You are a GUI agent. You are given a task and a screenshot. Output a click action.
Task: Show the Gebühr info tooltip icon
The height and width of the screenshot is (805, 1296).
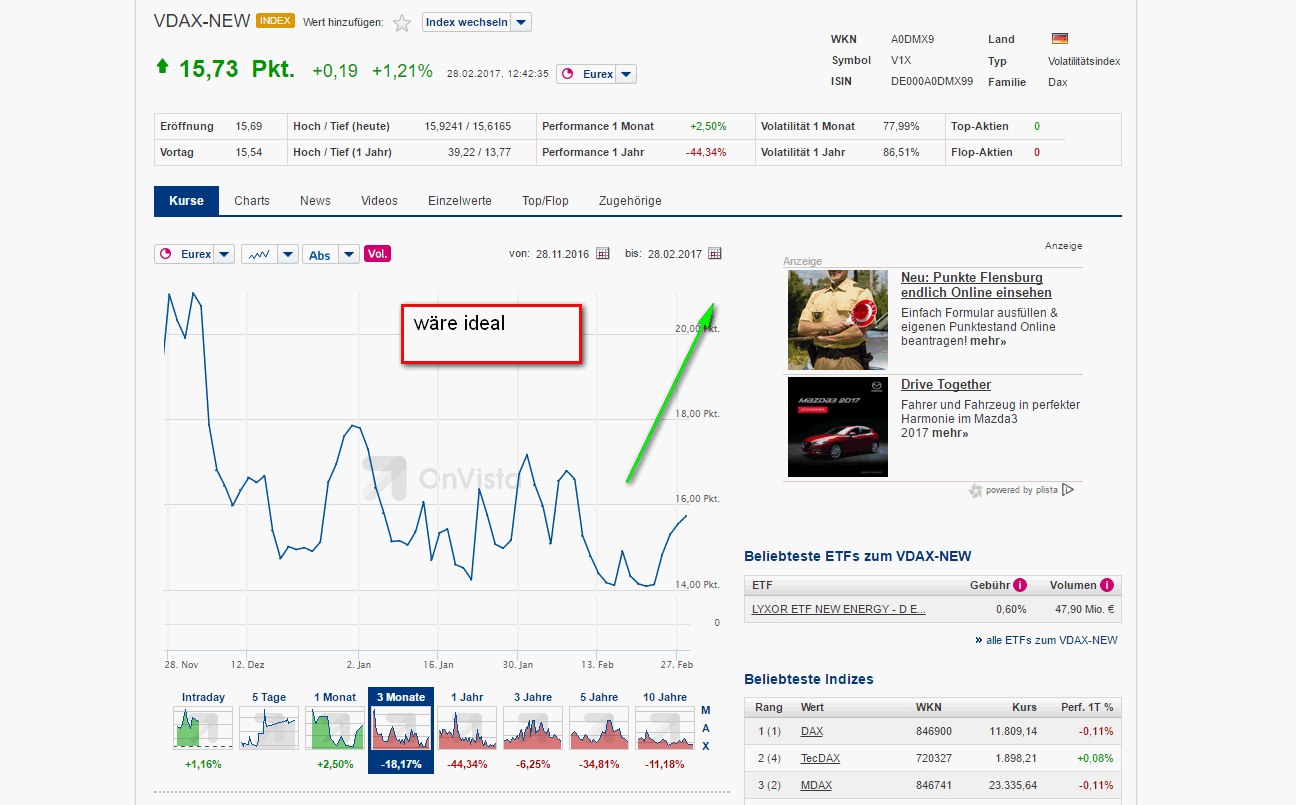coord(1020,585)
